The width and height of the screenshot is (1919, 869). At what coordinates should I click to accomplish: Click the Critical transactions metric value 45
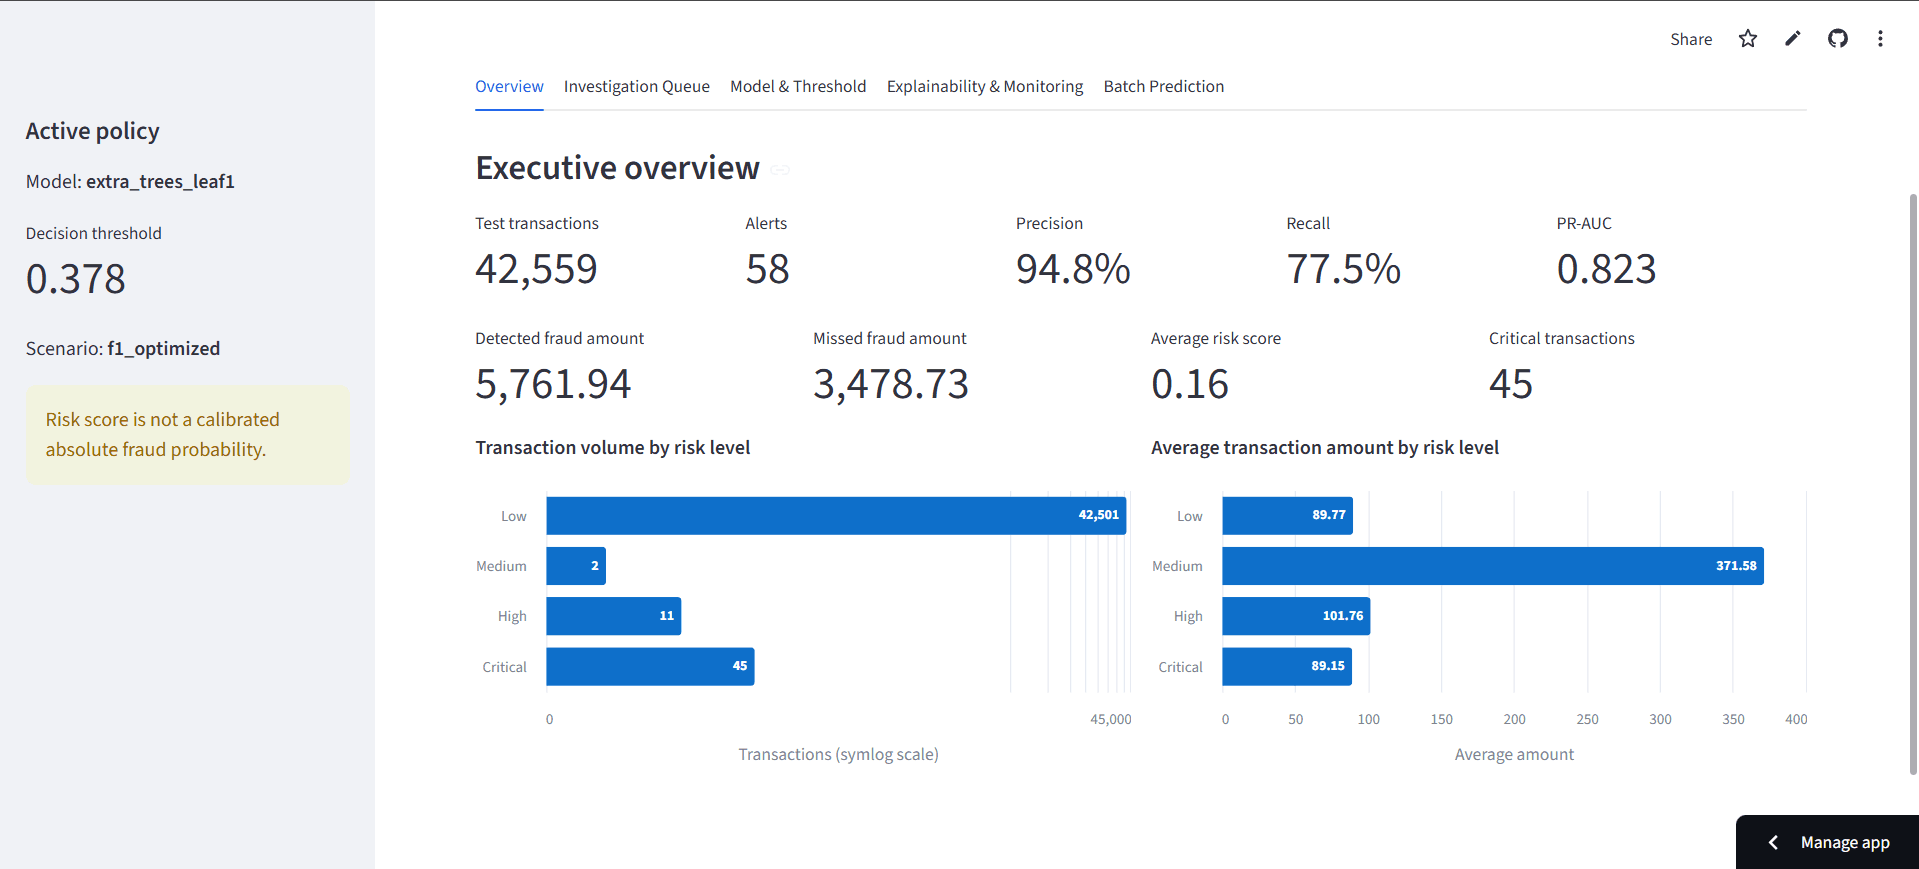pos(1511,384)
